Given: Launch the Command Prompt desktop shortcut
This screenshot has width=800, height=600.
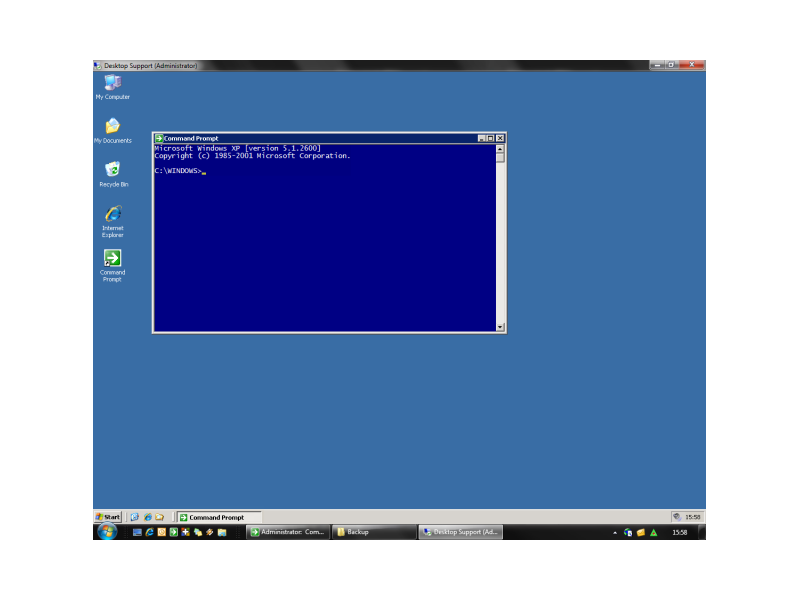Looking at the screenshot, I should (x=112, y=260).
